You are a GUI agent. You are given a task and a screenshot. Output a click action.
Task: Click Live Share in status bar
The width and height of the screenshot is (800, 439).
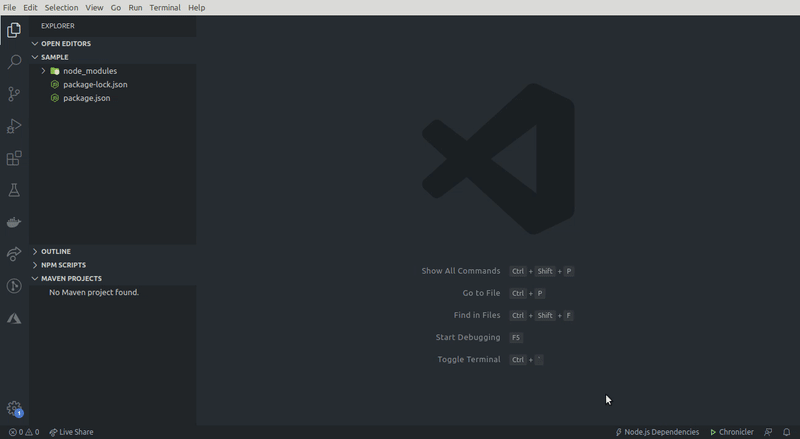point(71,432)
